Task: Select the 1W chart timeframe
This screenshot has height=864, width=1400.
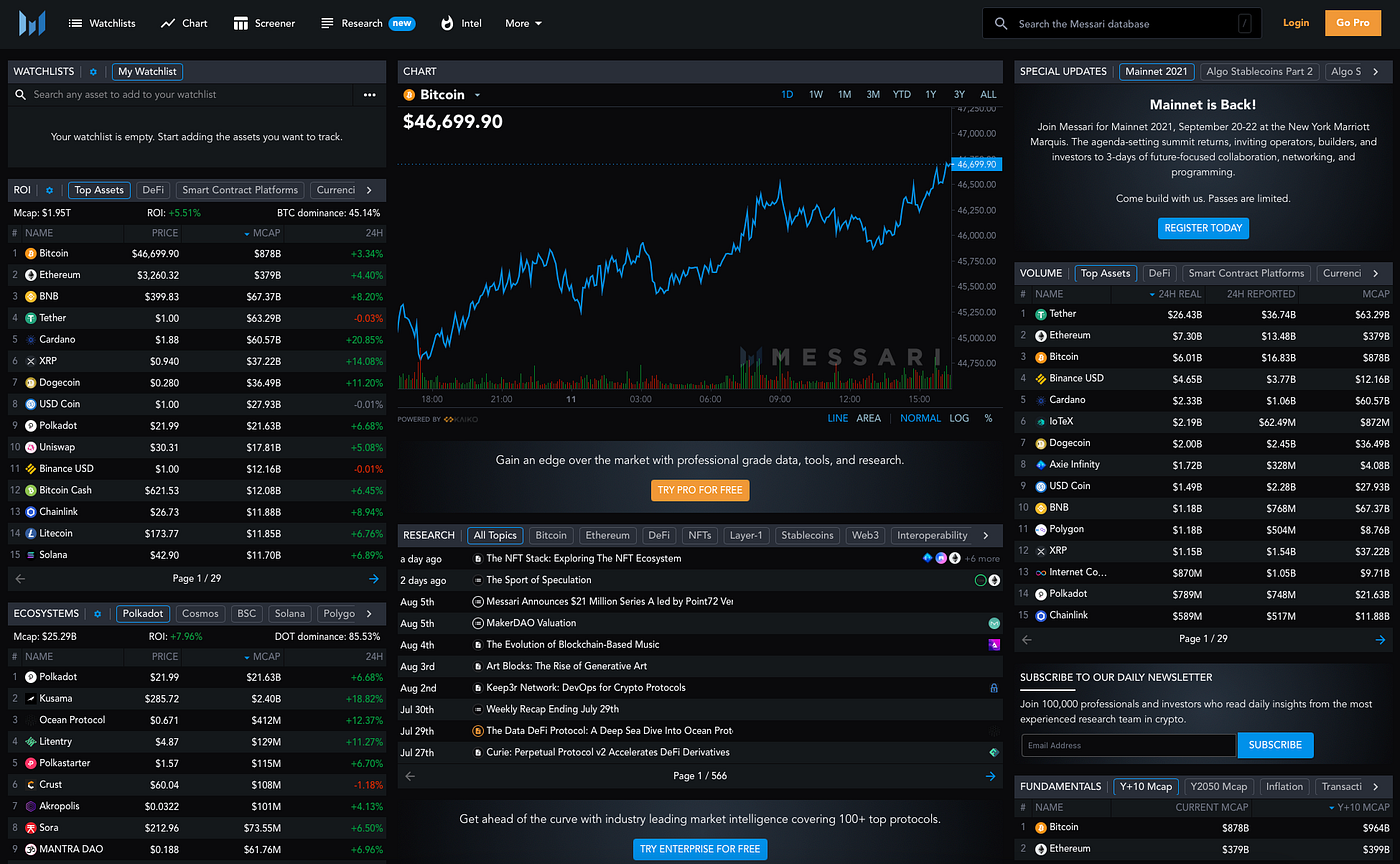Action: 816,95
